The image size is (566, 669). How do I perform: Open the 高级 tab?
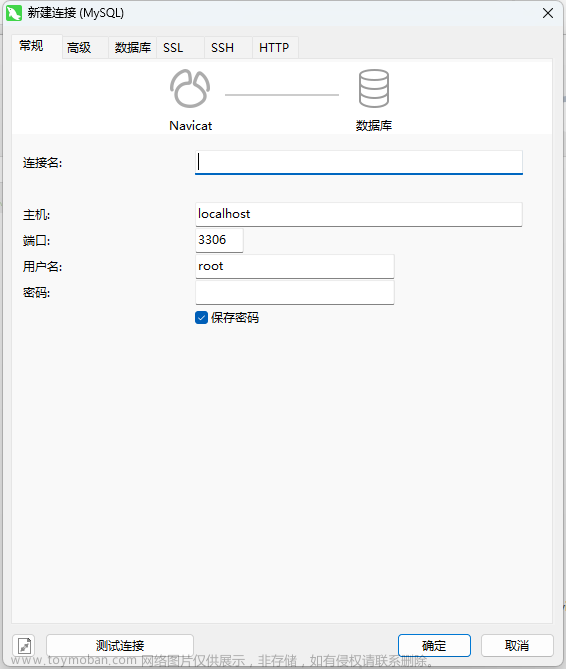(84, 47)
